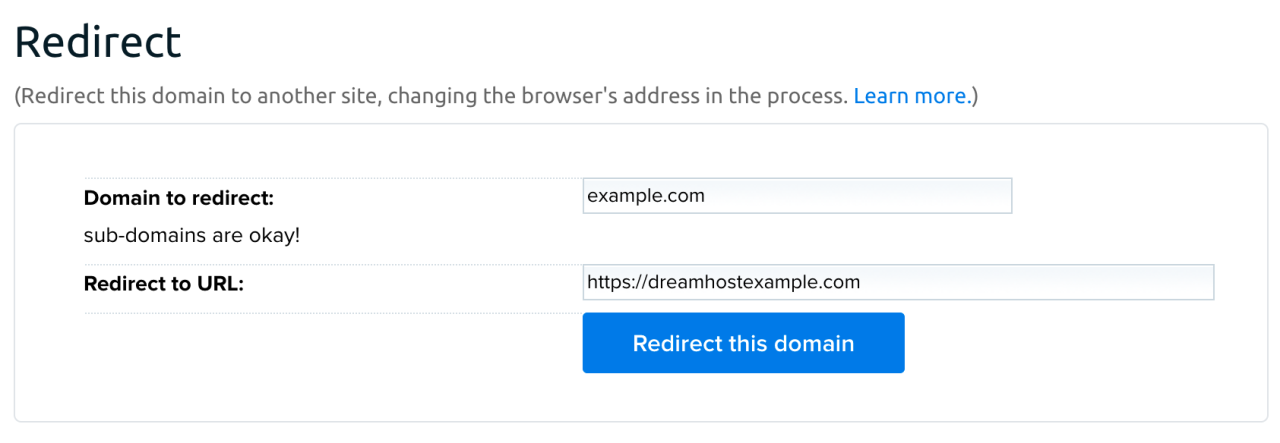1280x443 pixels.
Task: Focus the Domain to redirect input field
Action: [796, 196]
